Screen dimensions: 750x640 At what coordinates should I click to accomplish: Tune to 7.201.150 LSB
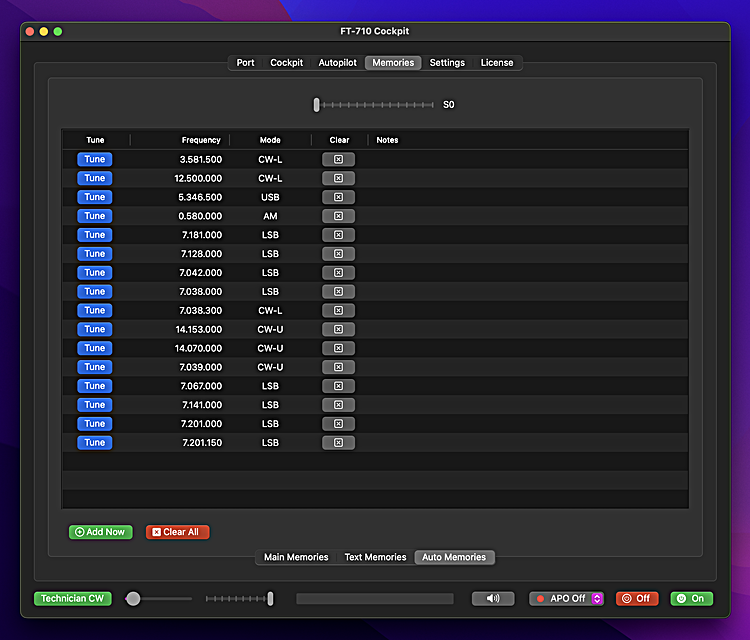tap(95, 442)
